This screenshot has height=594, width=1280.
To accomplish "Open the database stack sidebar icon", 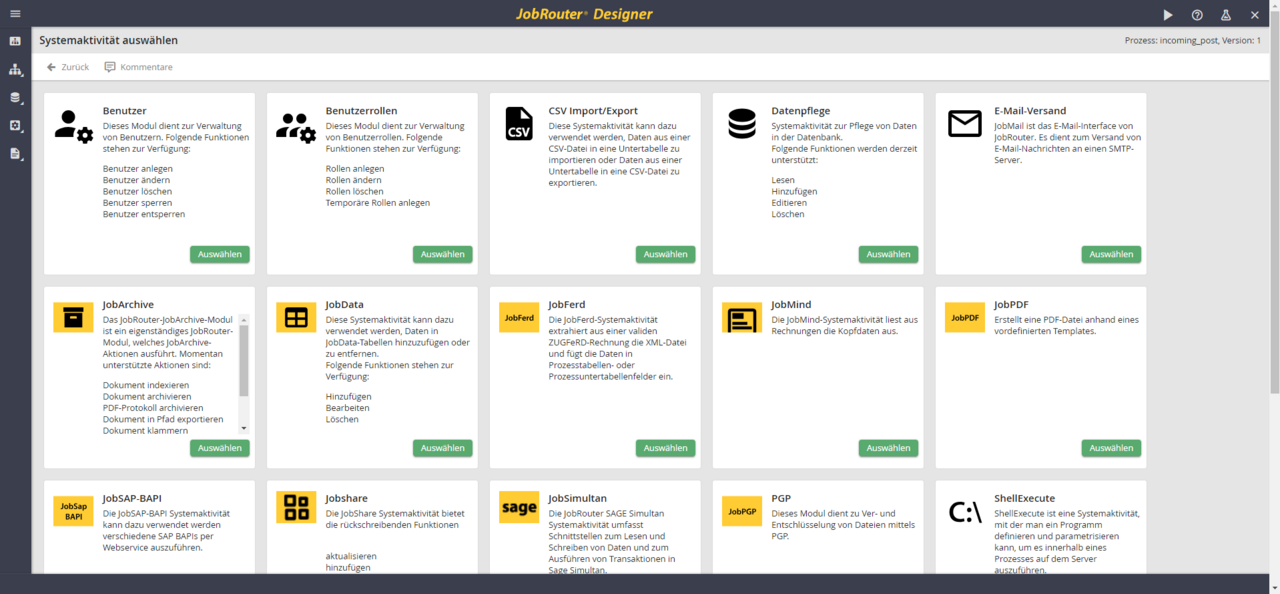I will (15, 98).
